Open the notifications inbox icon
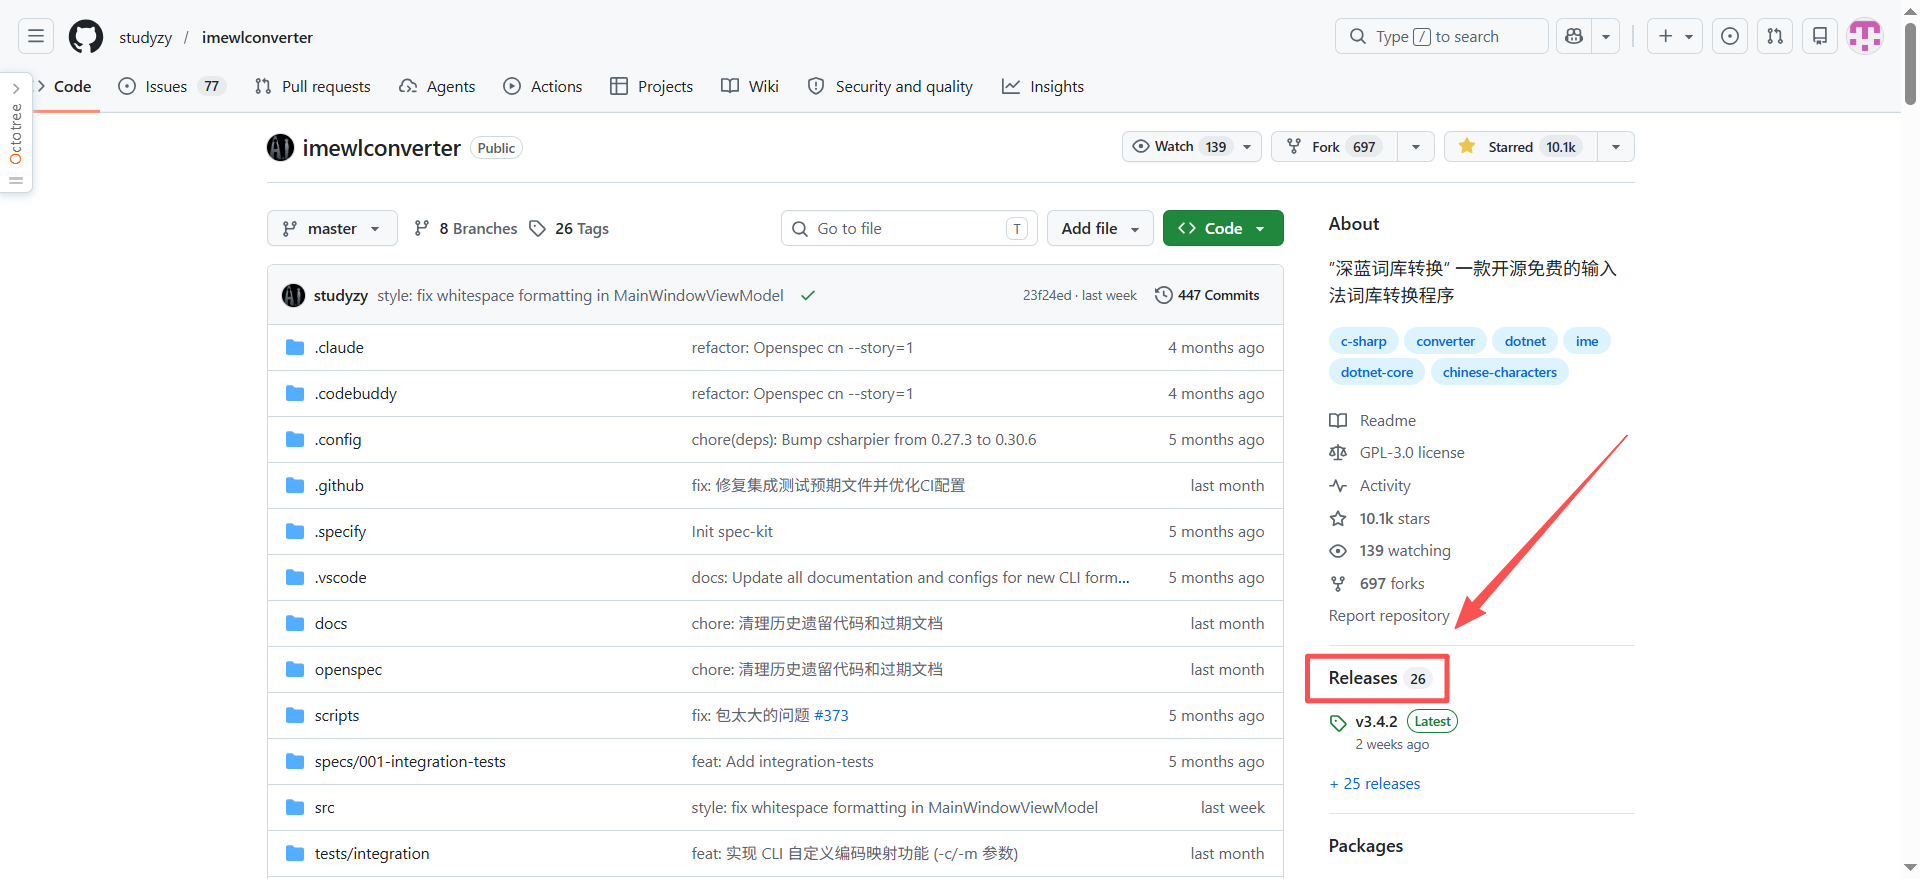 point(1820,37)
